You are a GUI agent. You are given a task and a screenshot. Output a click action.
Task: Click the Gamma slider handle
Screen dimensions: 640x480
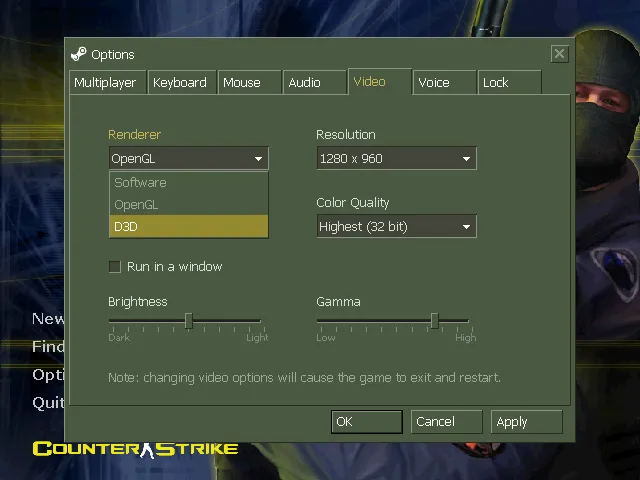tap(434, 321)
